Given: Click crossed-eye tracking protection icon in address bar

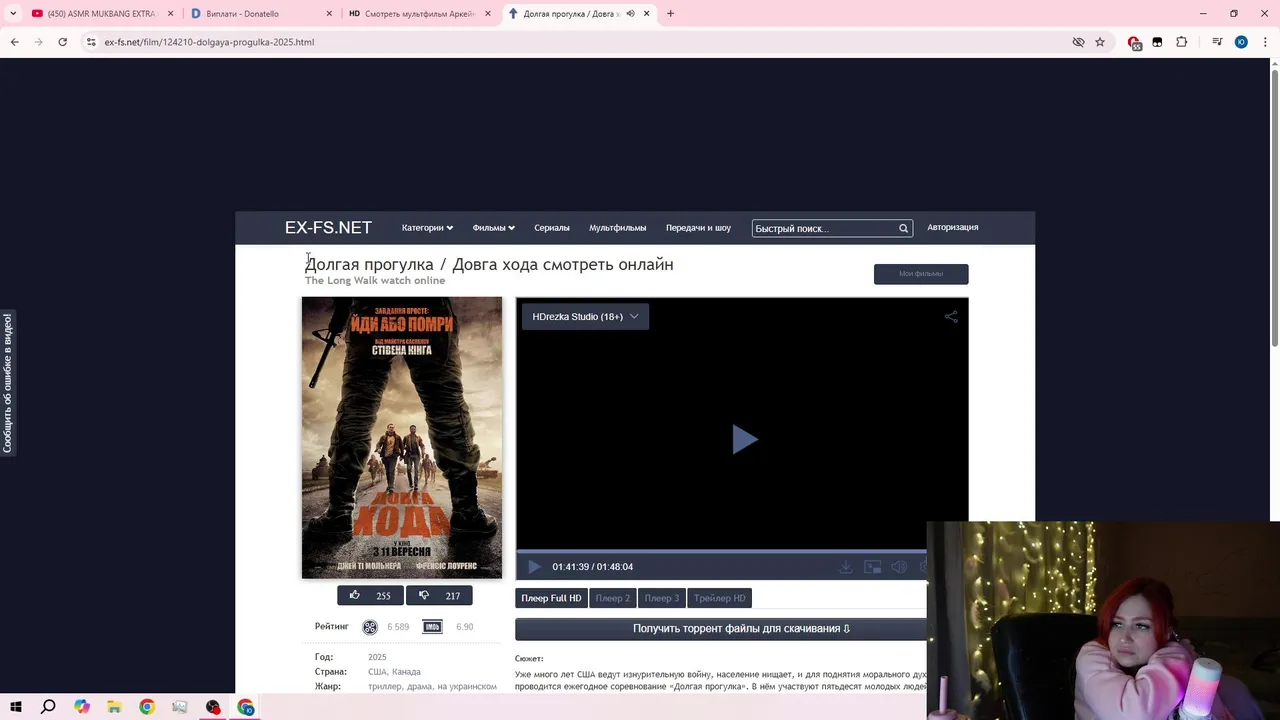Looking at the screenshot, I should click(x=1078, y=42).
